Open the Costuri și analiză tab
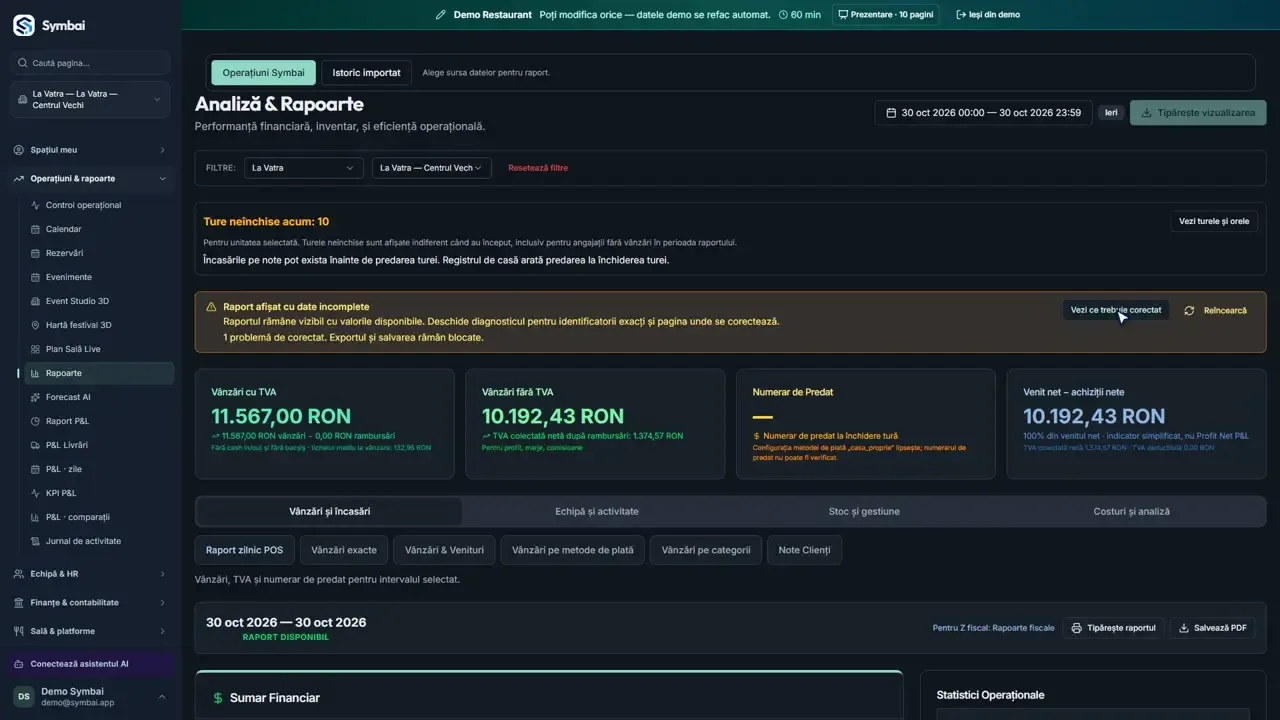 pyautogui.click(x=1131, y=512)
